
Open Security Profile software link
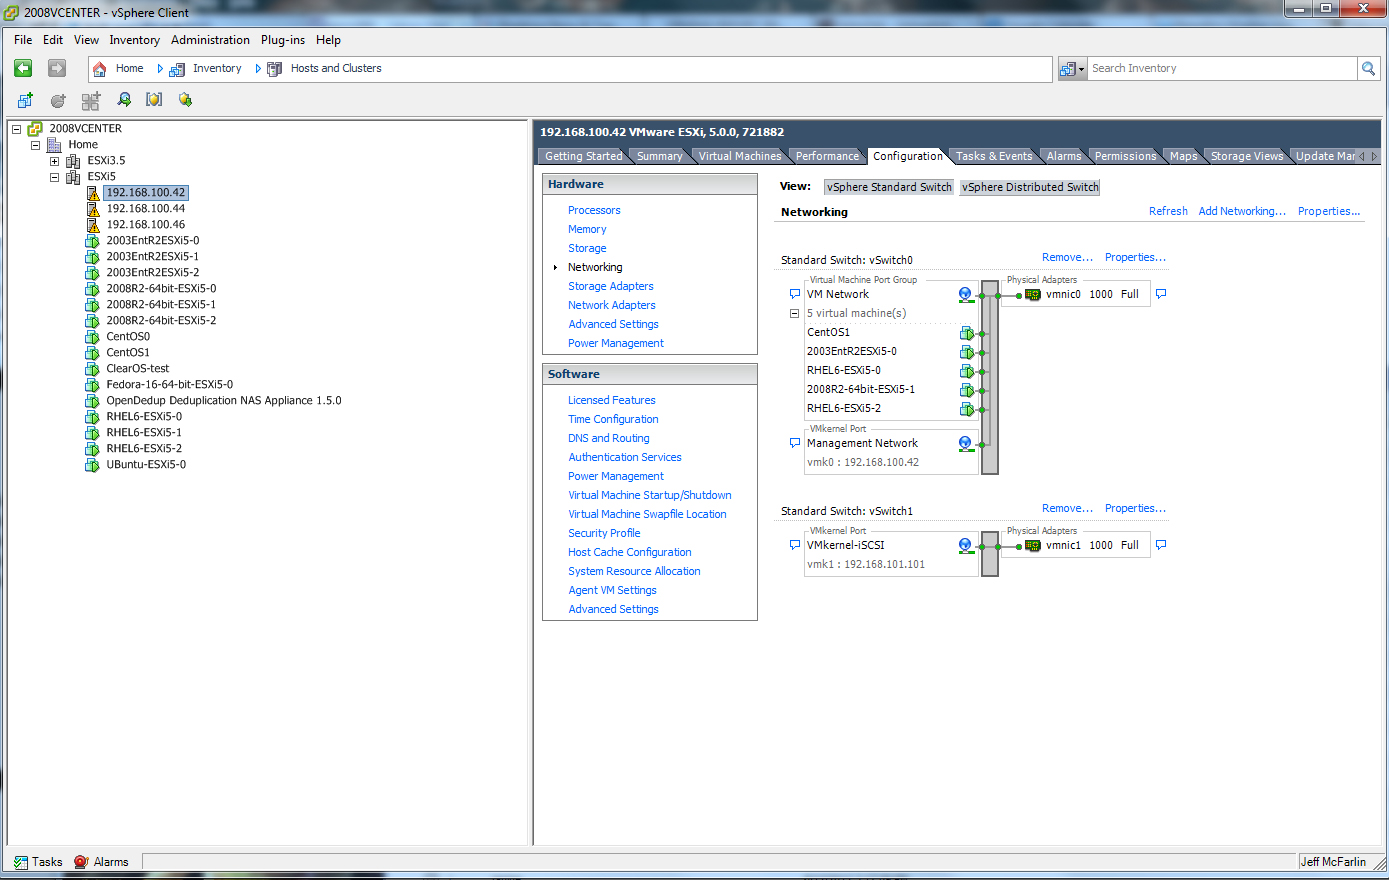click(x=604, y=533)
